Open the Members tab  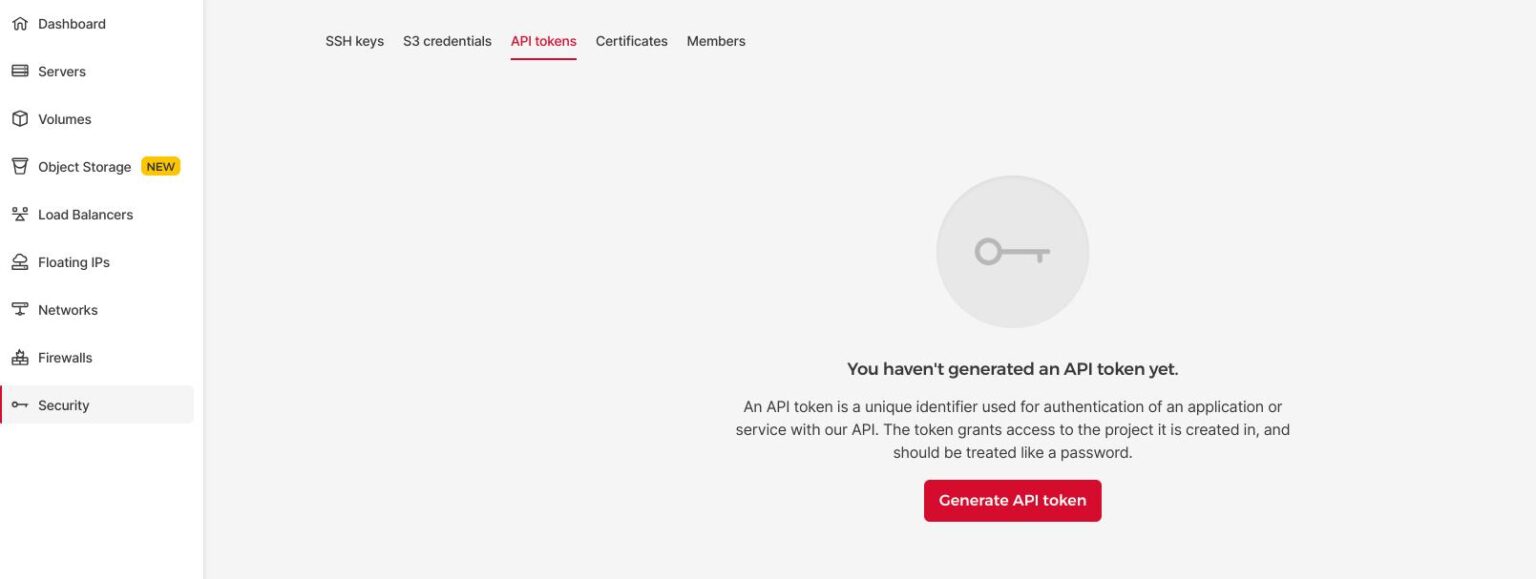click(715, 41)
